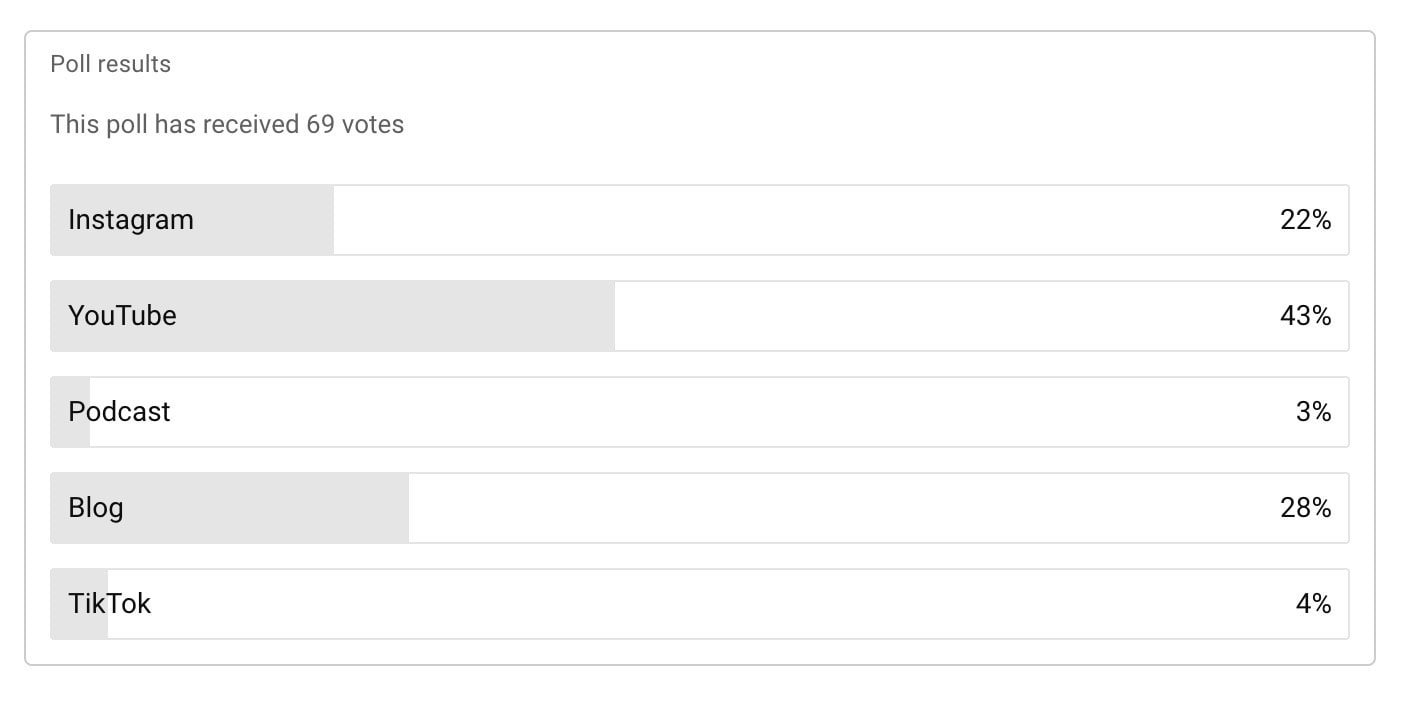
Task: Click the gray filled Instagram progress bar
Action: [192, 220]
